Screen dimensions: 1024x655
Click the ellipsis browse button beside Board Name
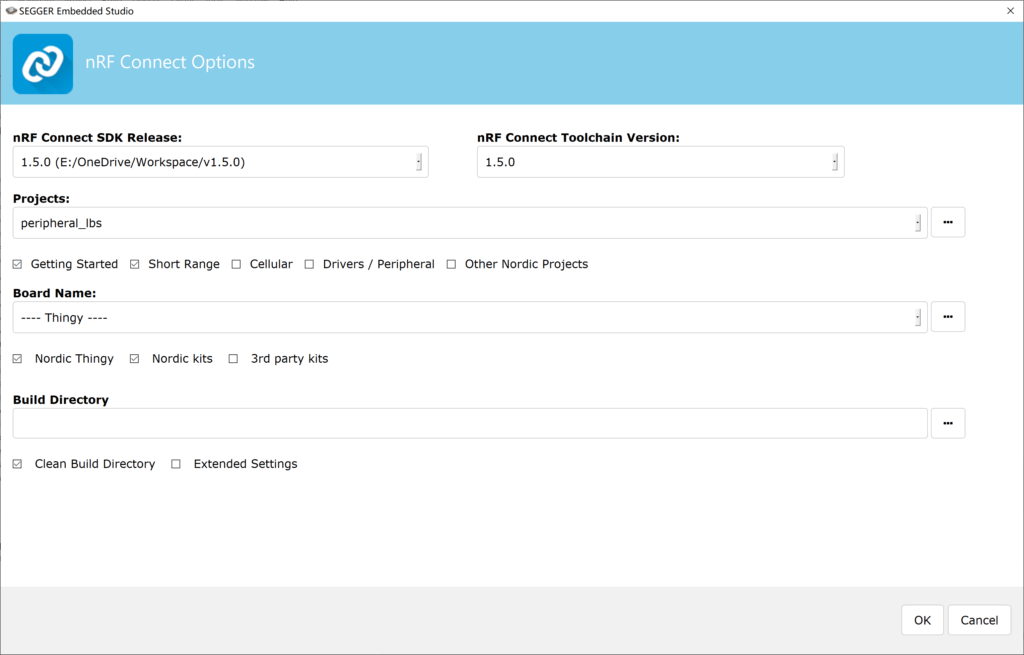point(947,317)
